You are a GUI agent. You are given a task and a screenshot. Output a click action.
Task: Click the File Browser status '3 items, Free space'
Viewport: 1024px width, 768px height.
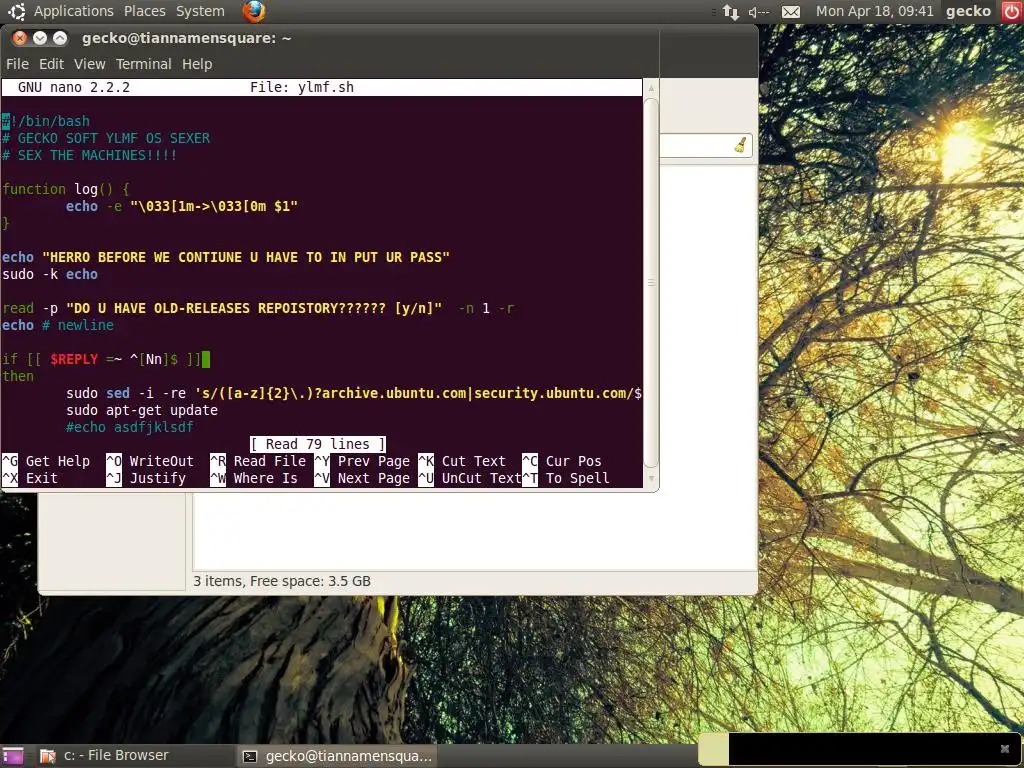tap(281, 581)
